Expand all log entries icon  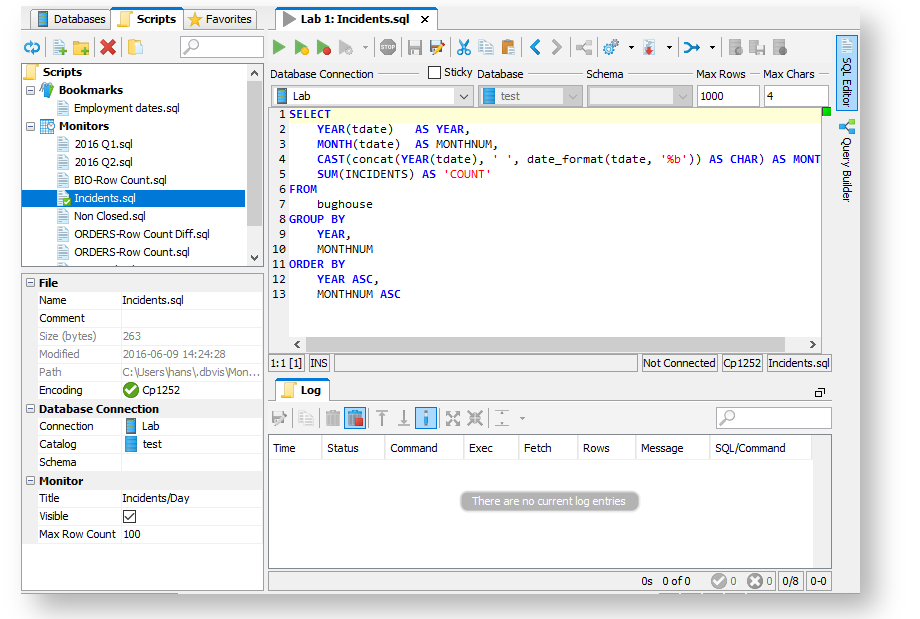[452, 418]
